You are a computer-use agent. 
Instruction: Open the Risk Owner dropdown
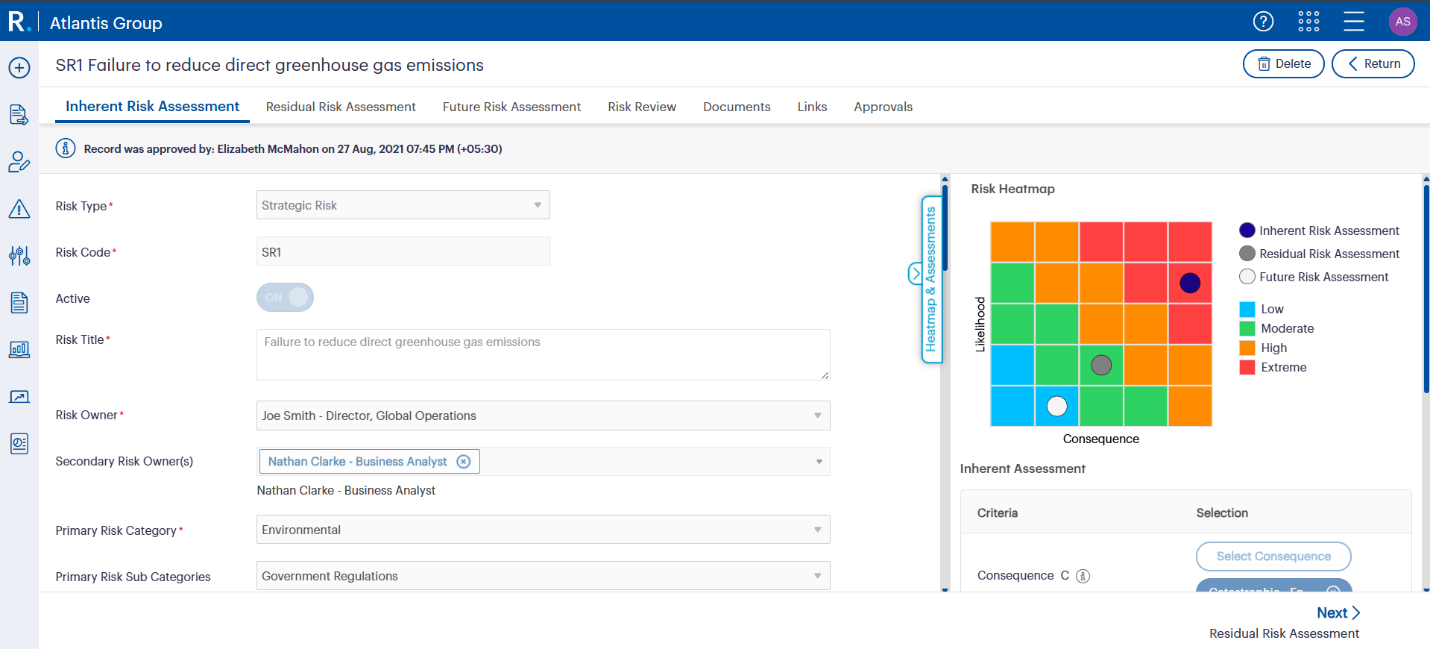[x=543, y=415]
